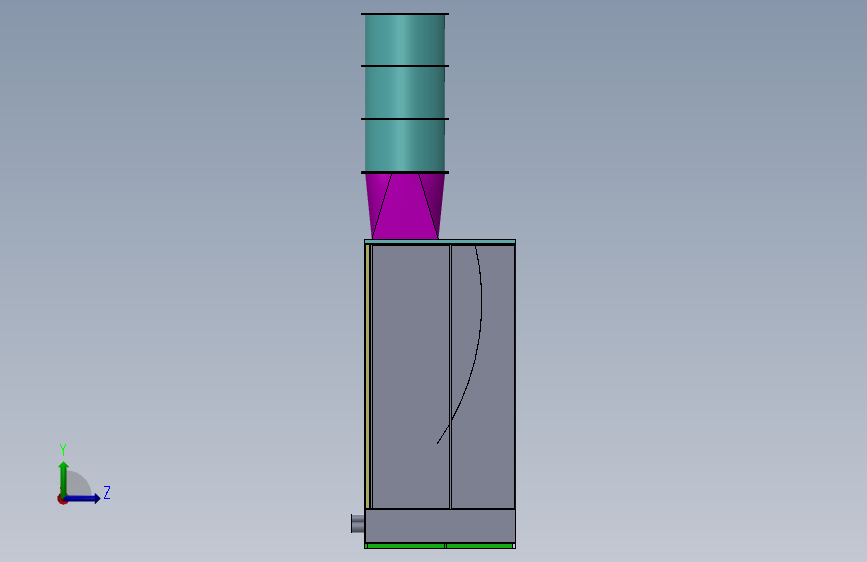Click the red origin ball of triad

point(62,499)
